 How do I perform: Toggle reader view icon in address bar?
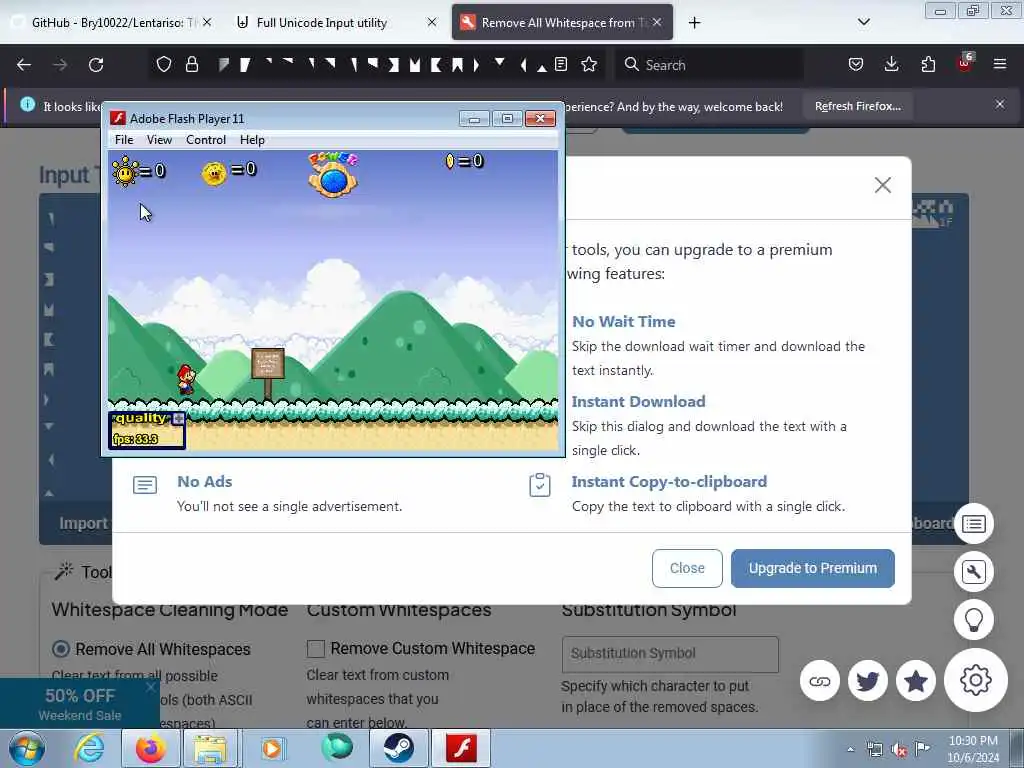click(561, 64)
